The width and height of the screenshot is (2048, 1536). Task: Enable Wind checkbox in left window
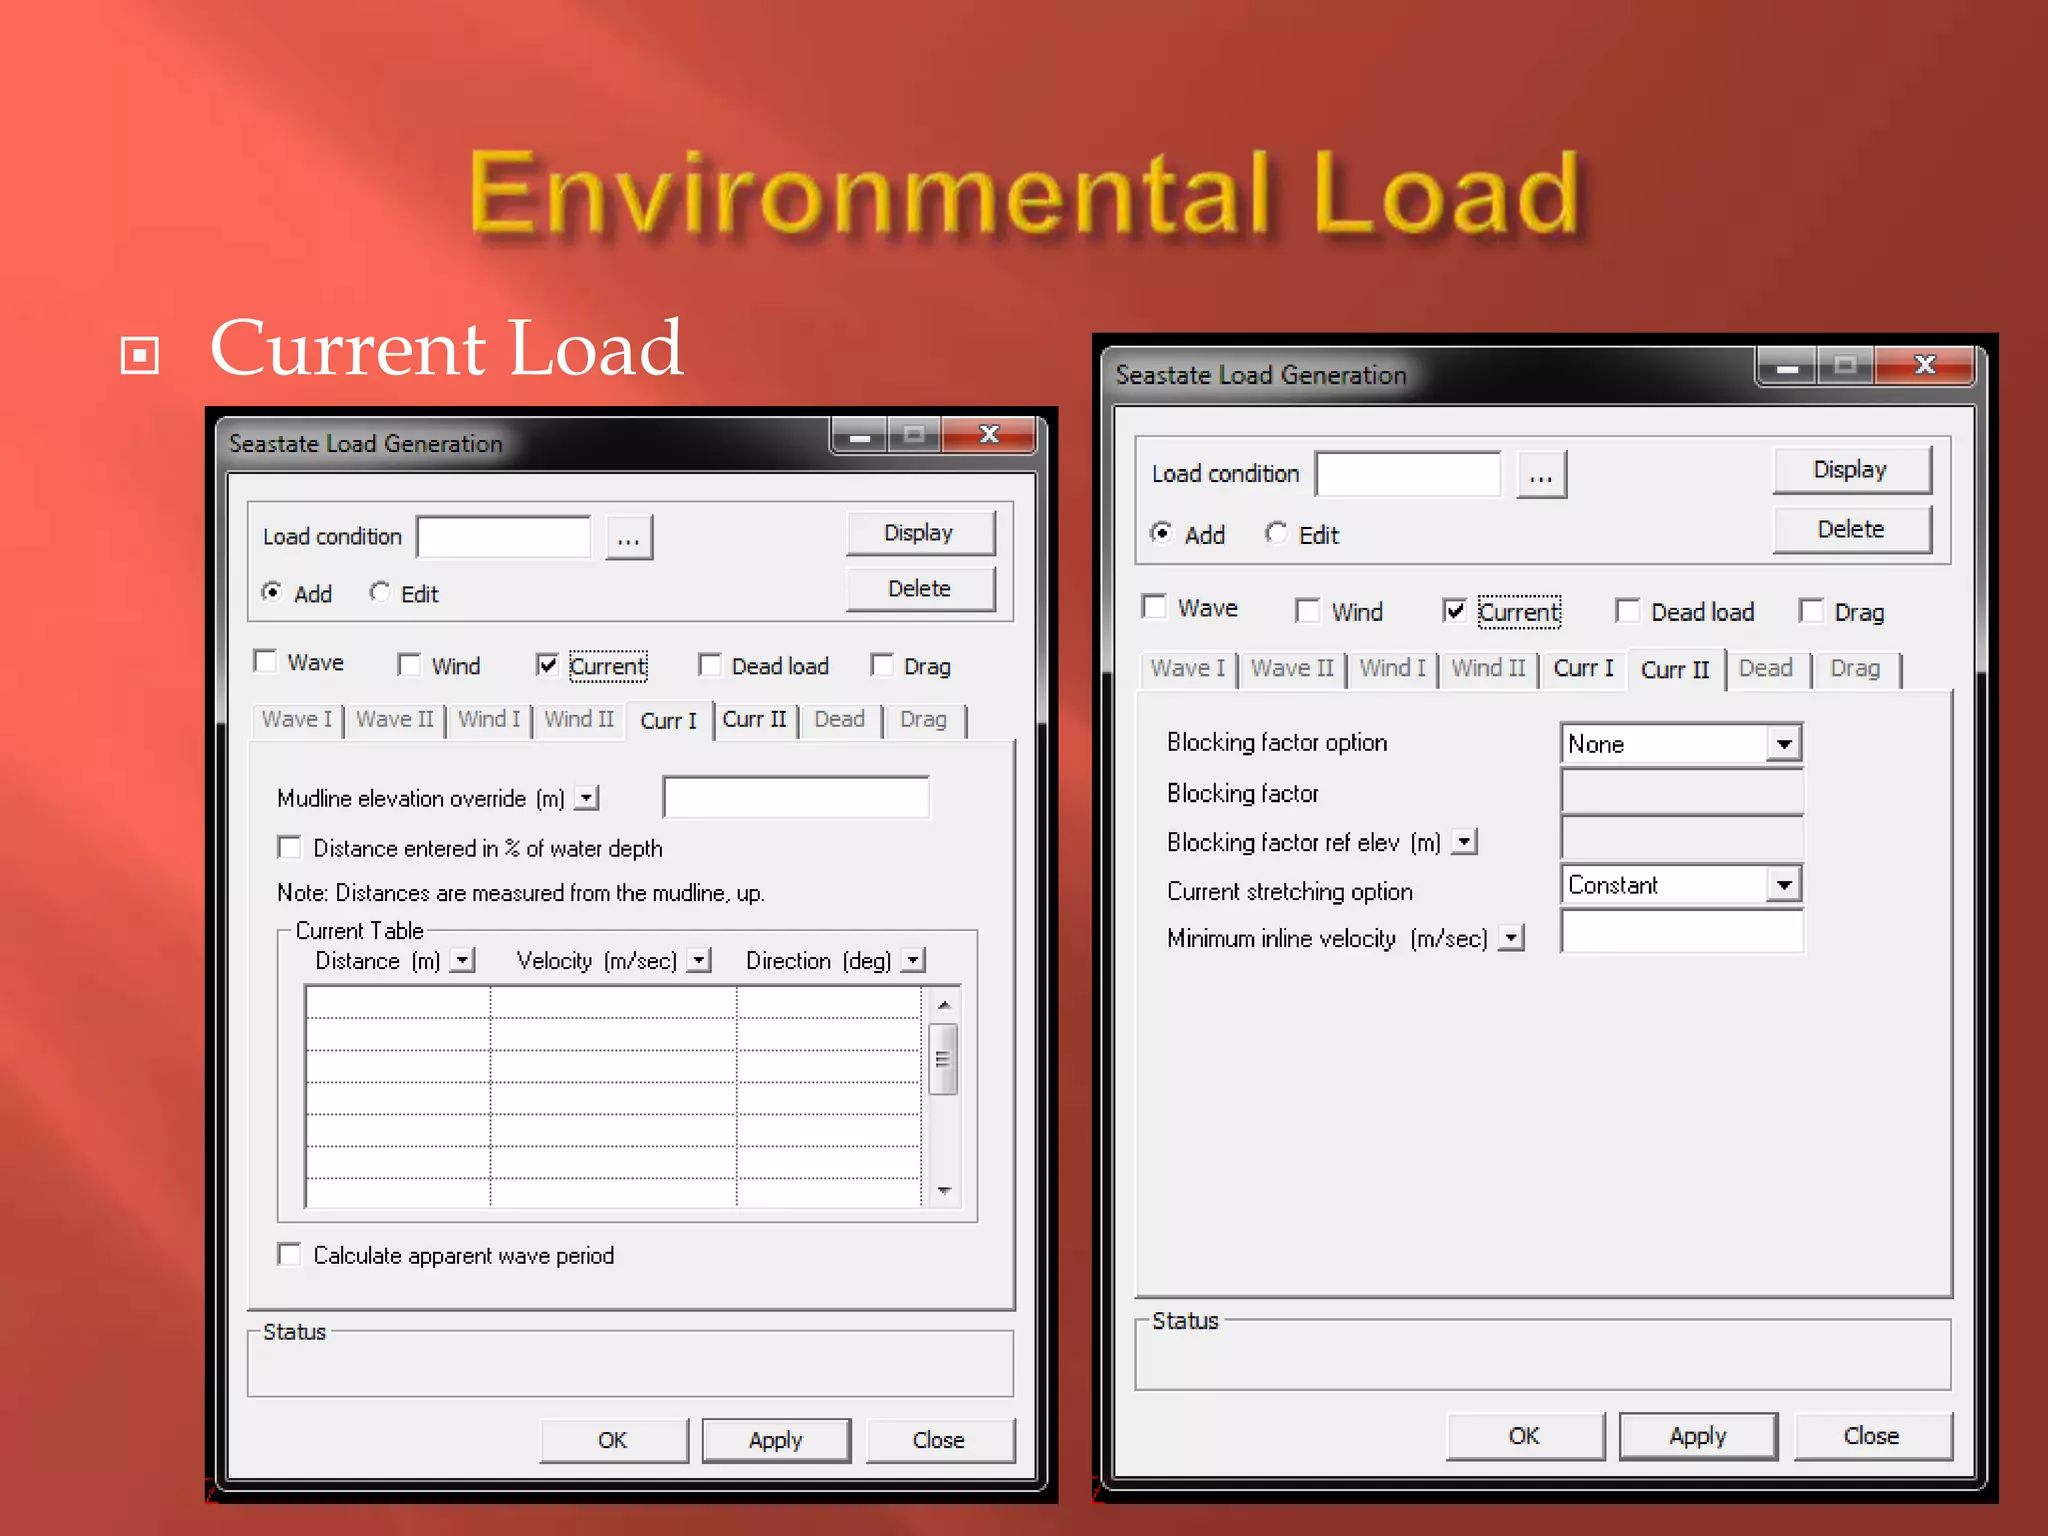pyautogui.click(x=408, y=665)
